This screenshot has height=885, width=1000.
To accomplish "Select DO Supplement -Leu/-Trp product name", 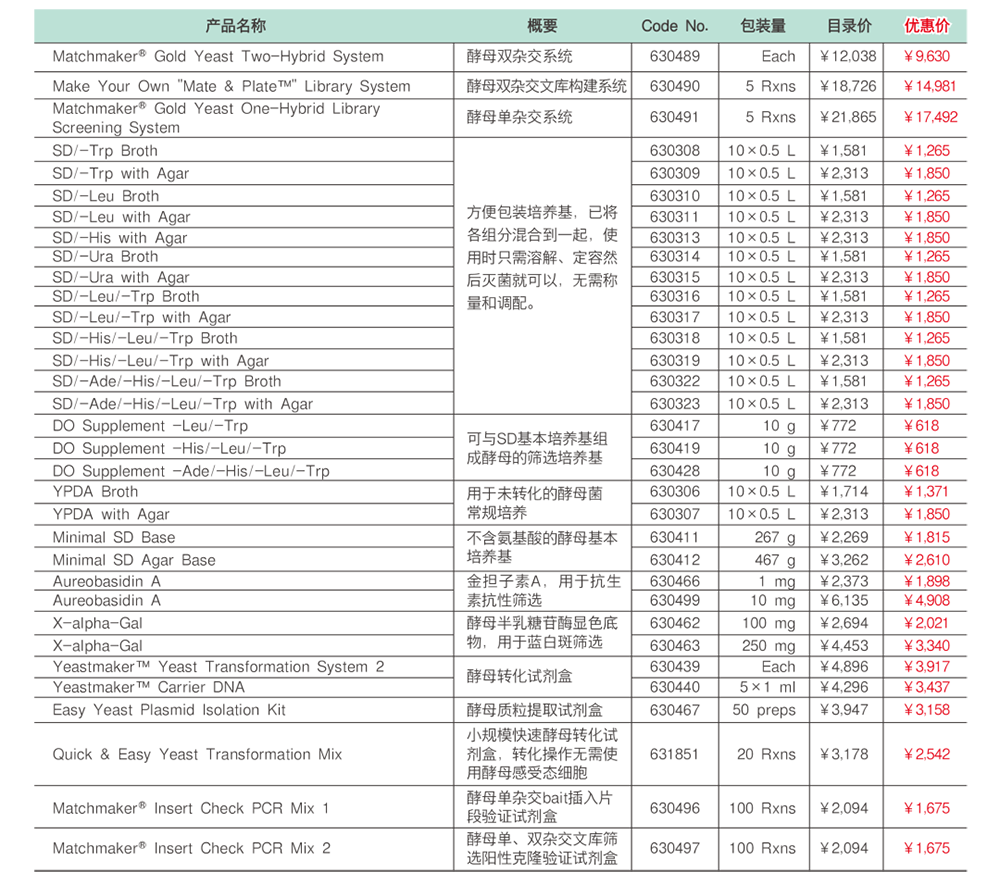I will coord(151,426).
